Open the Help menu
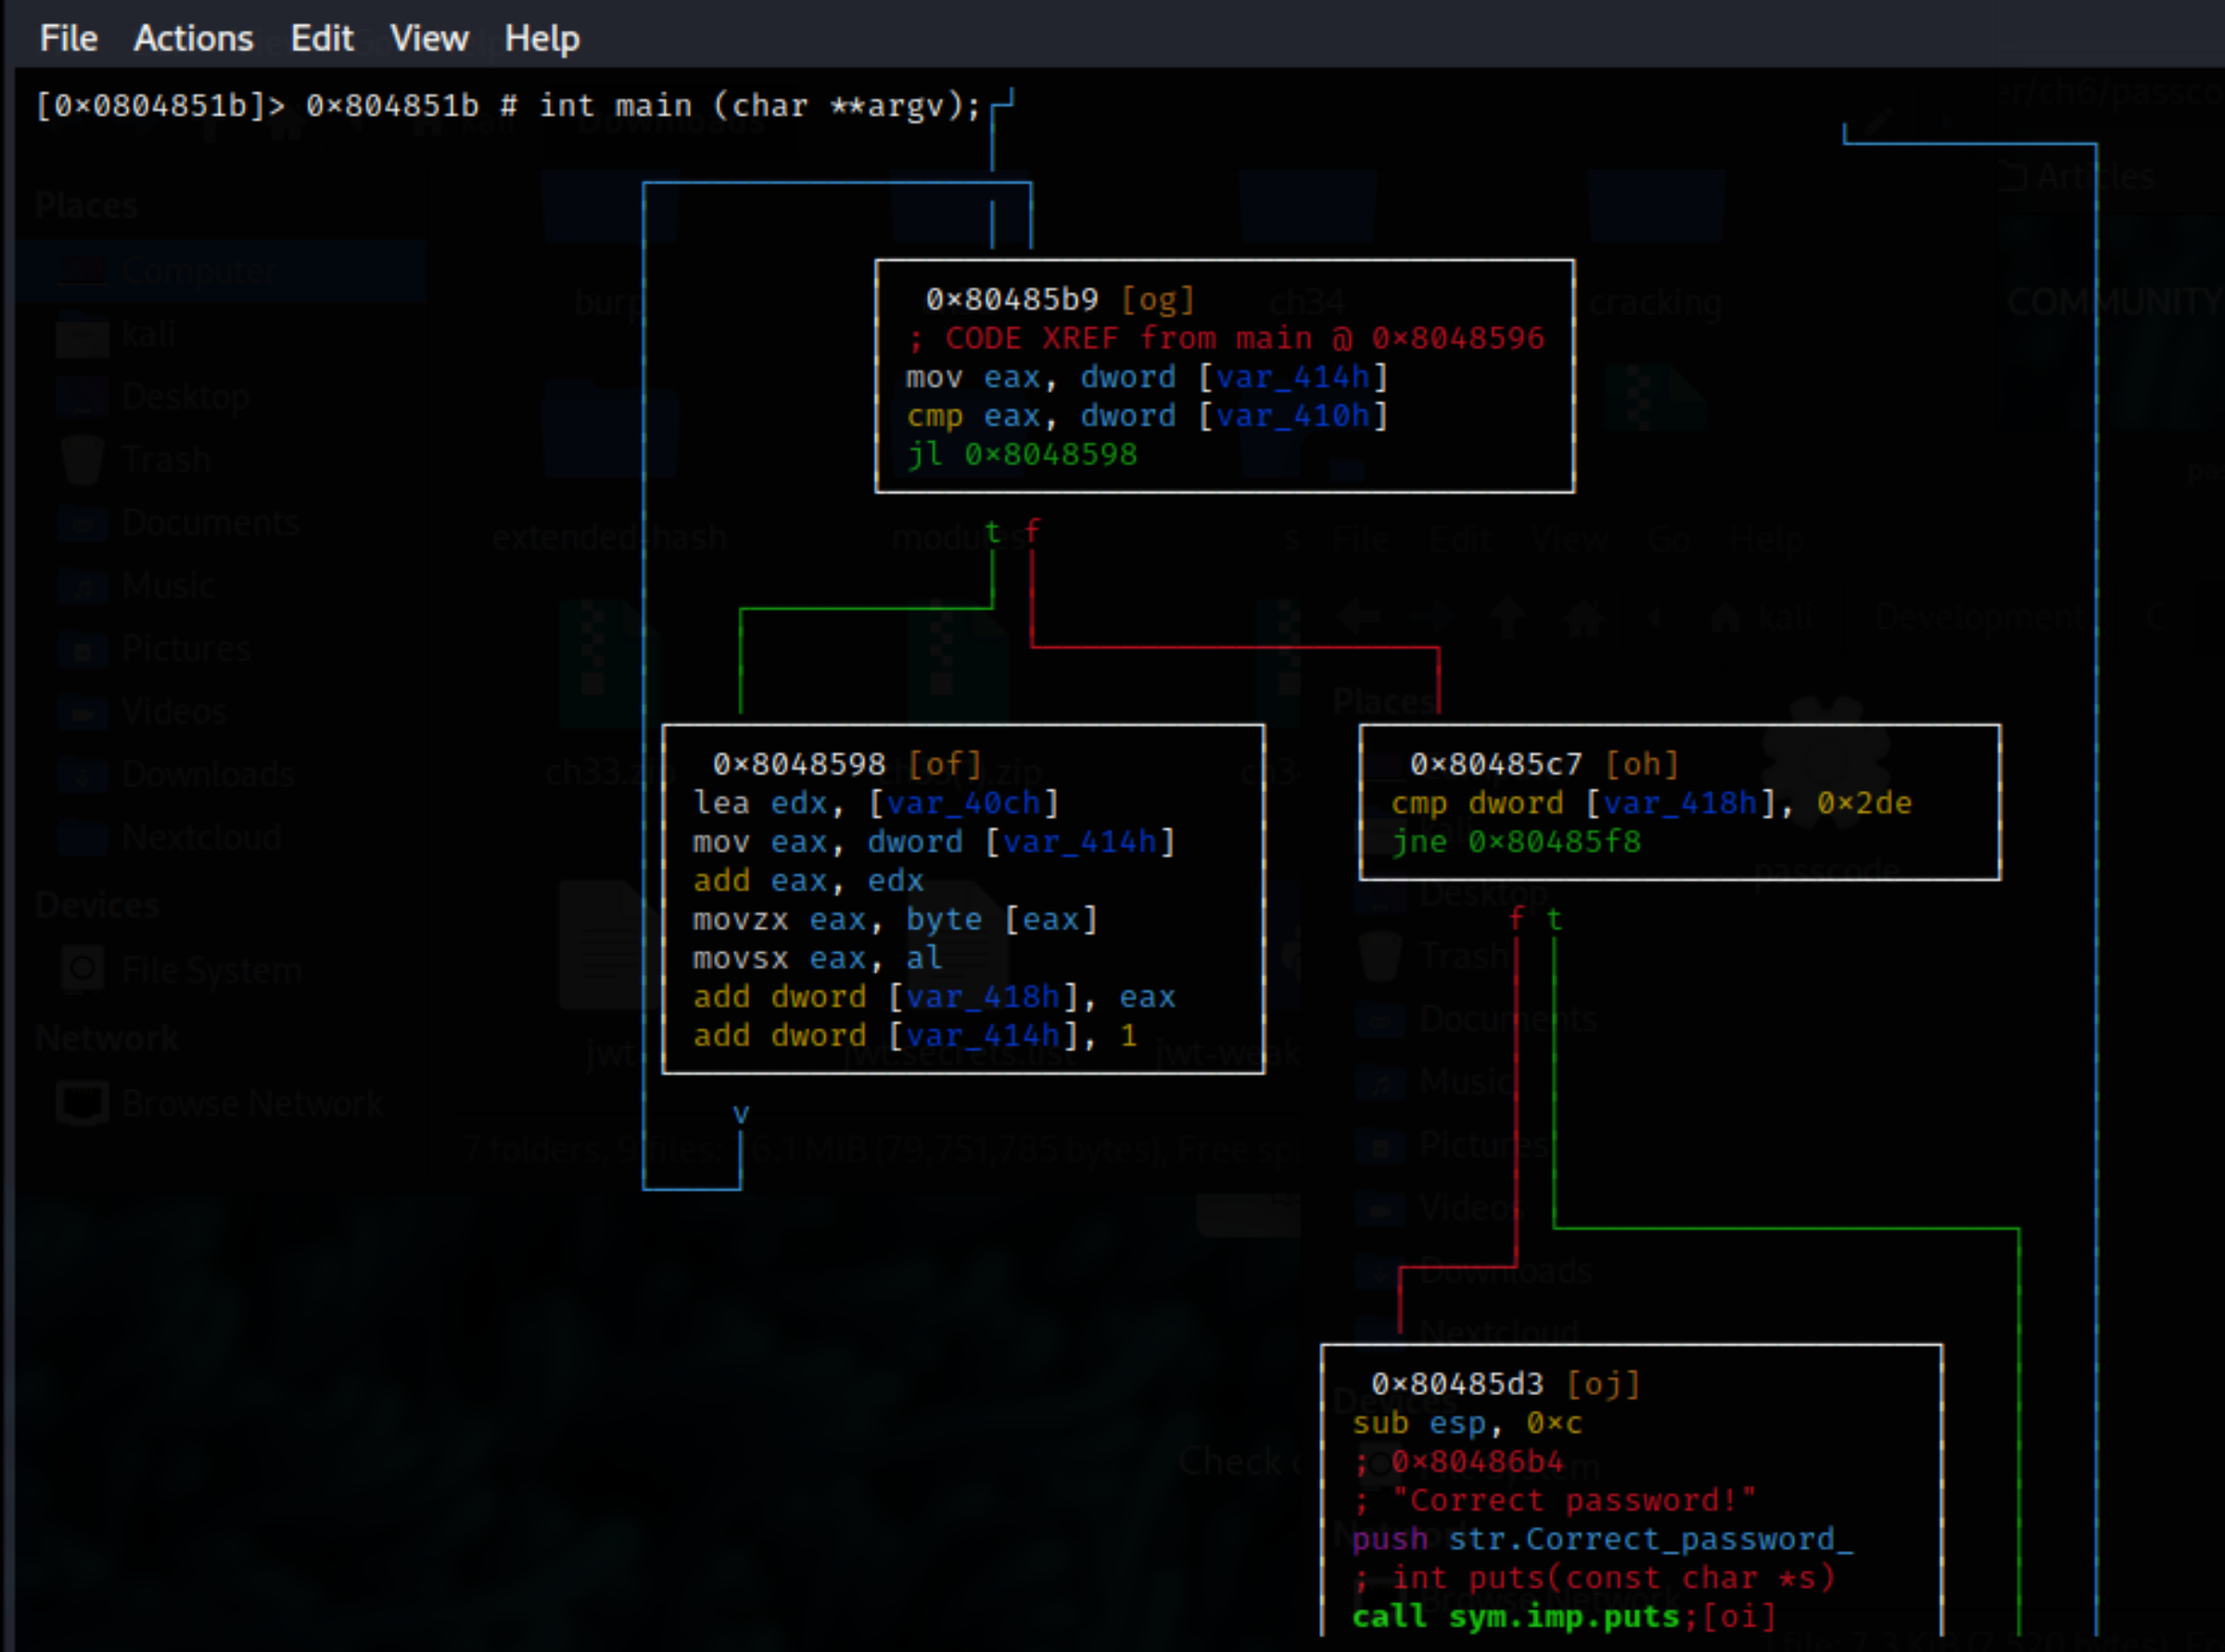Image resolution: width=2225 pixels, height=1652 pixels. point(541,38)
